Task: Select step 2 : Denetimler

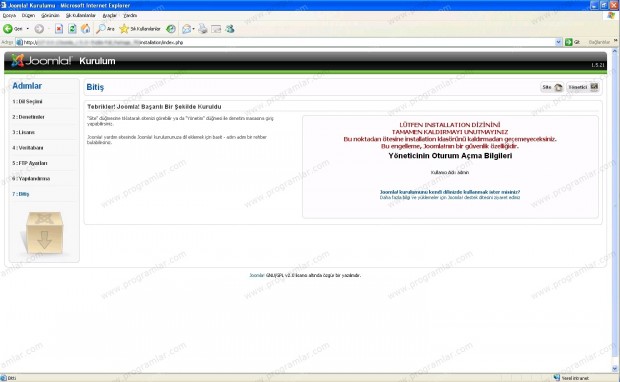Action: (28, 117)
